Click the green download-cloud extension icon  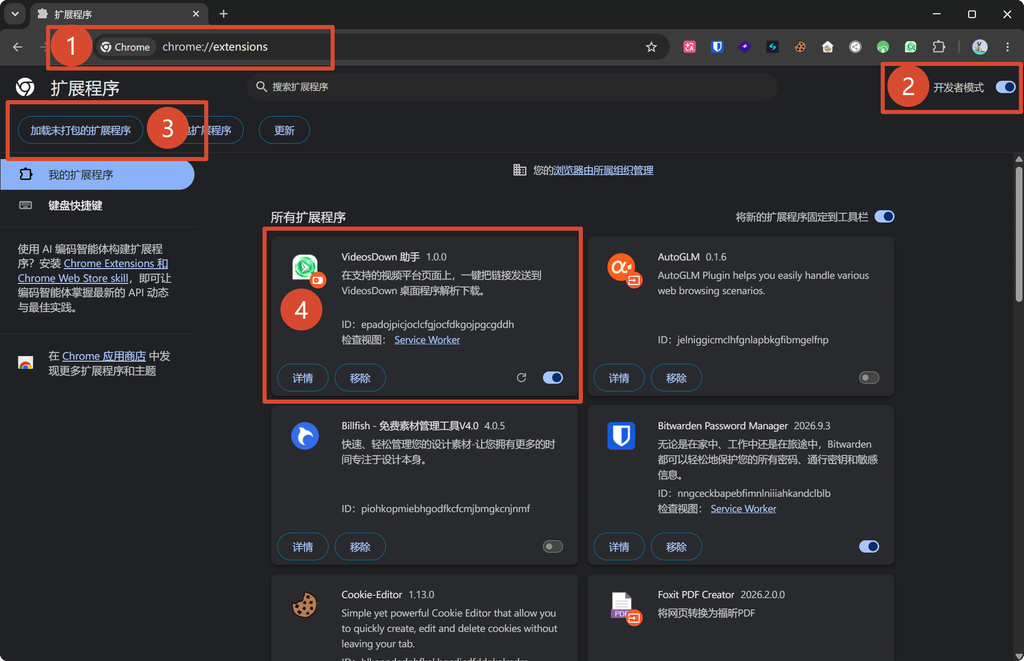point(883,47)
